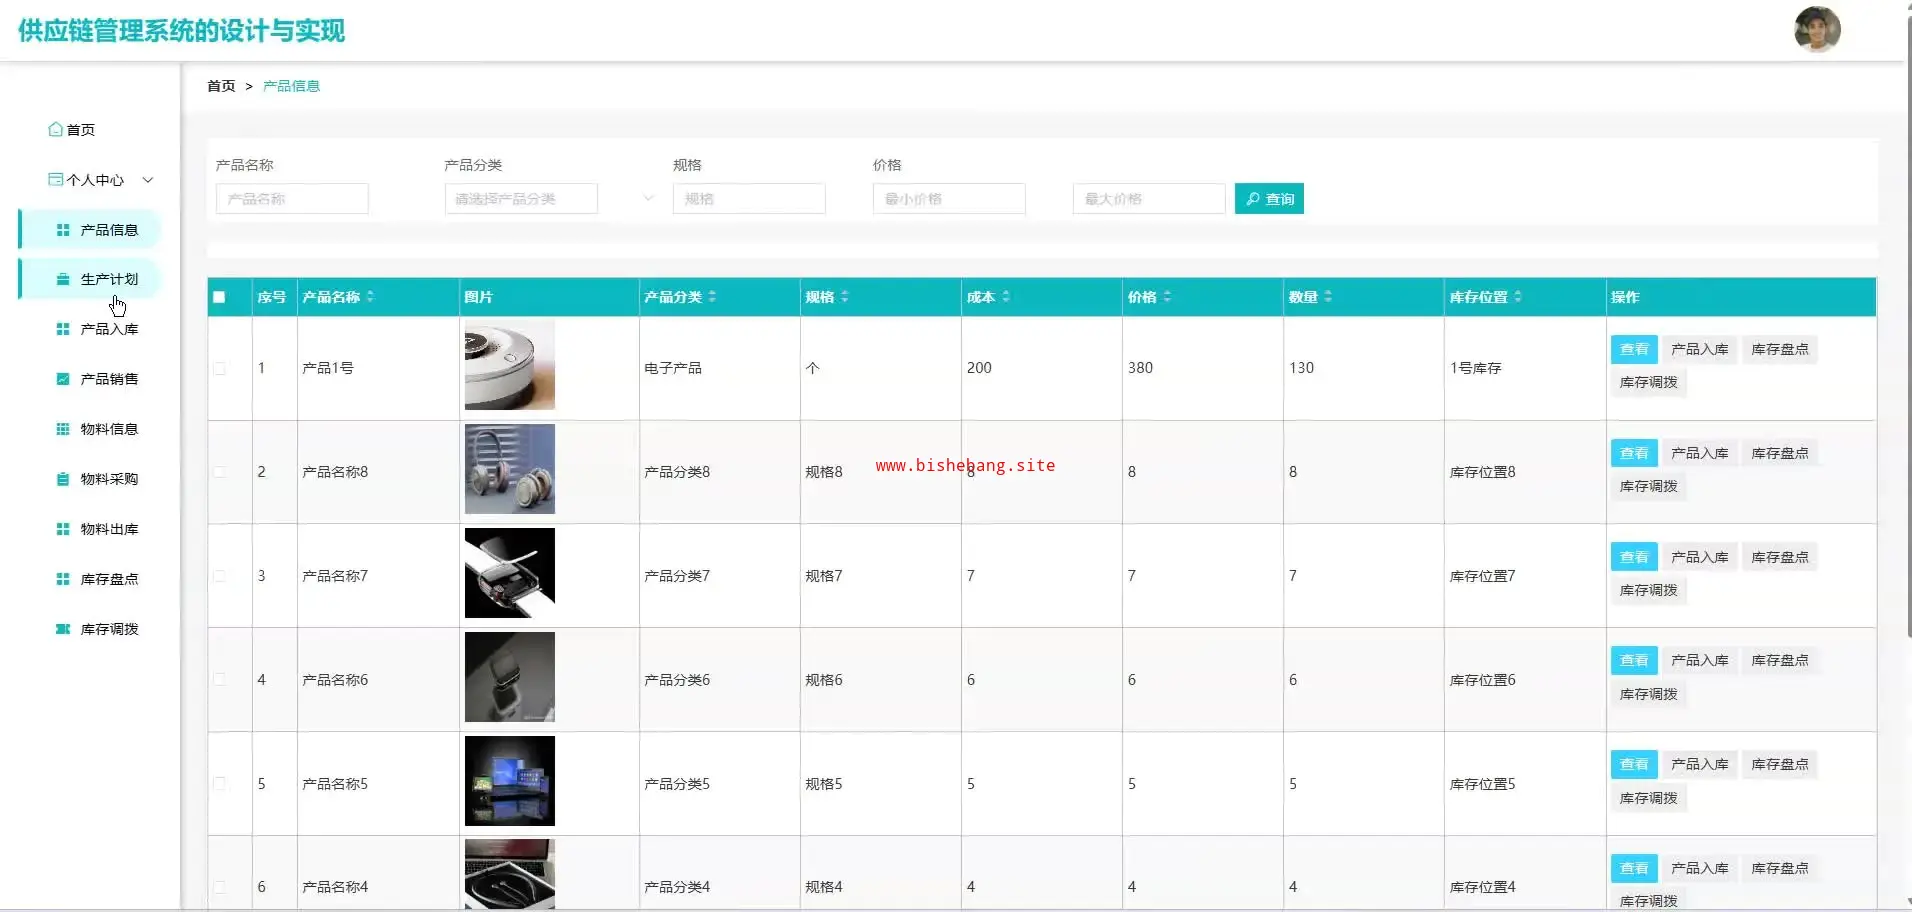Toggle the select-all checkbox in table header

(220, 297)
